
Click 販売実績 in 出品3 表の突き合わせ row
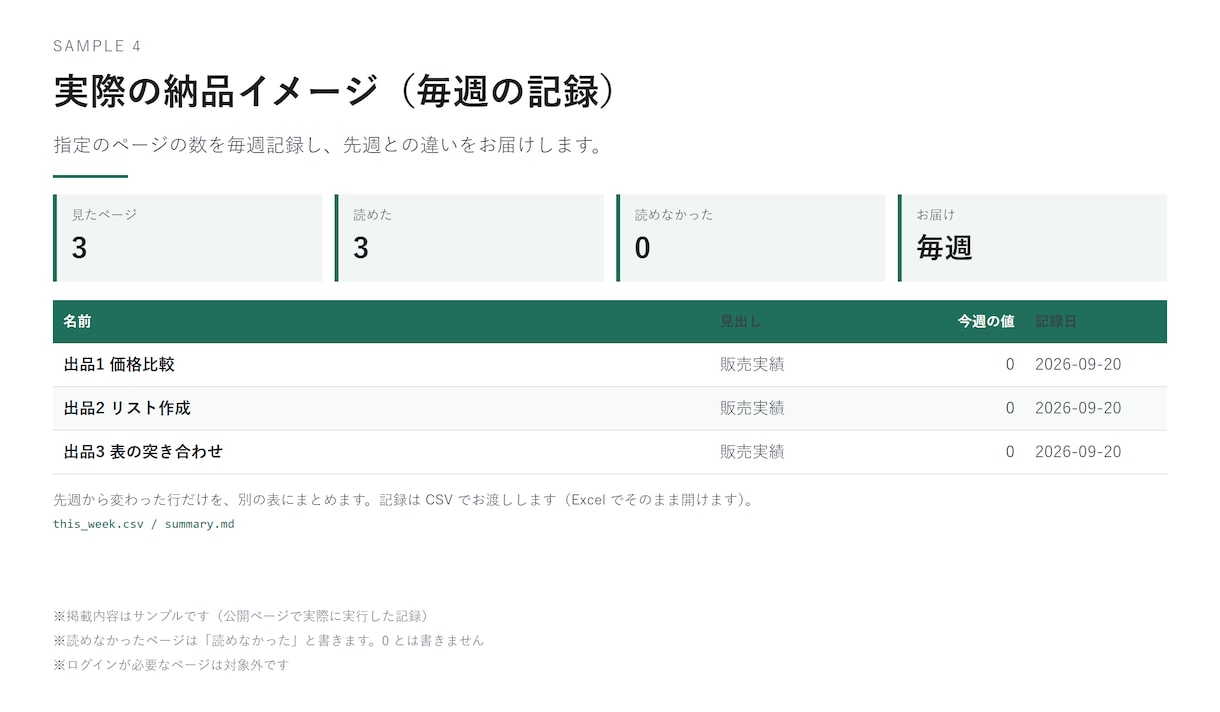click(752, 452)
